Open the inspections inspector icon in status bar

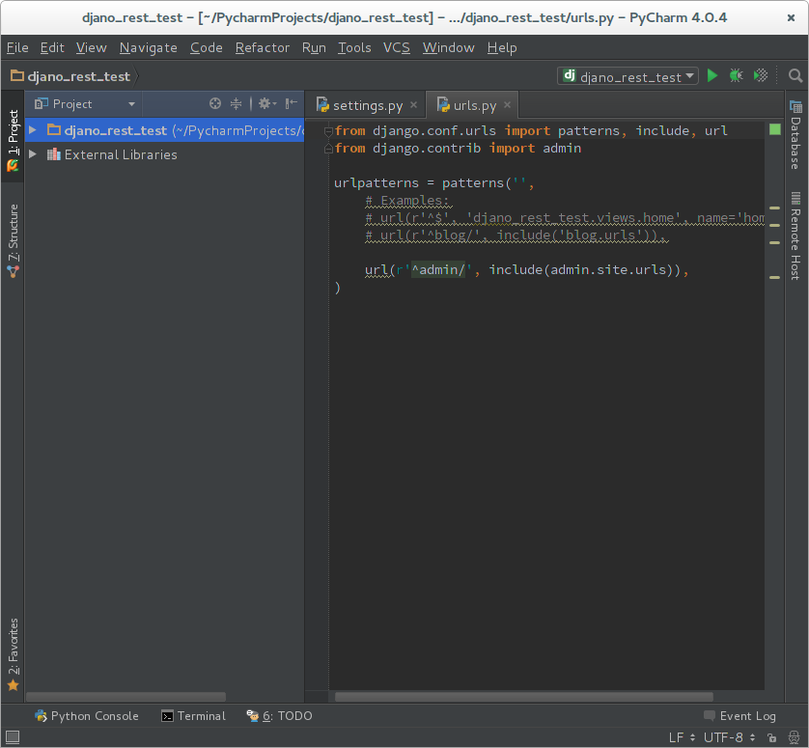pyautogui.click(x=795, y=738)
